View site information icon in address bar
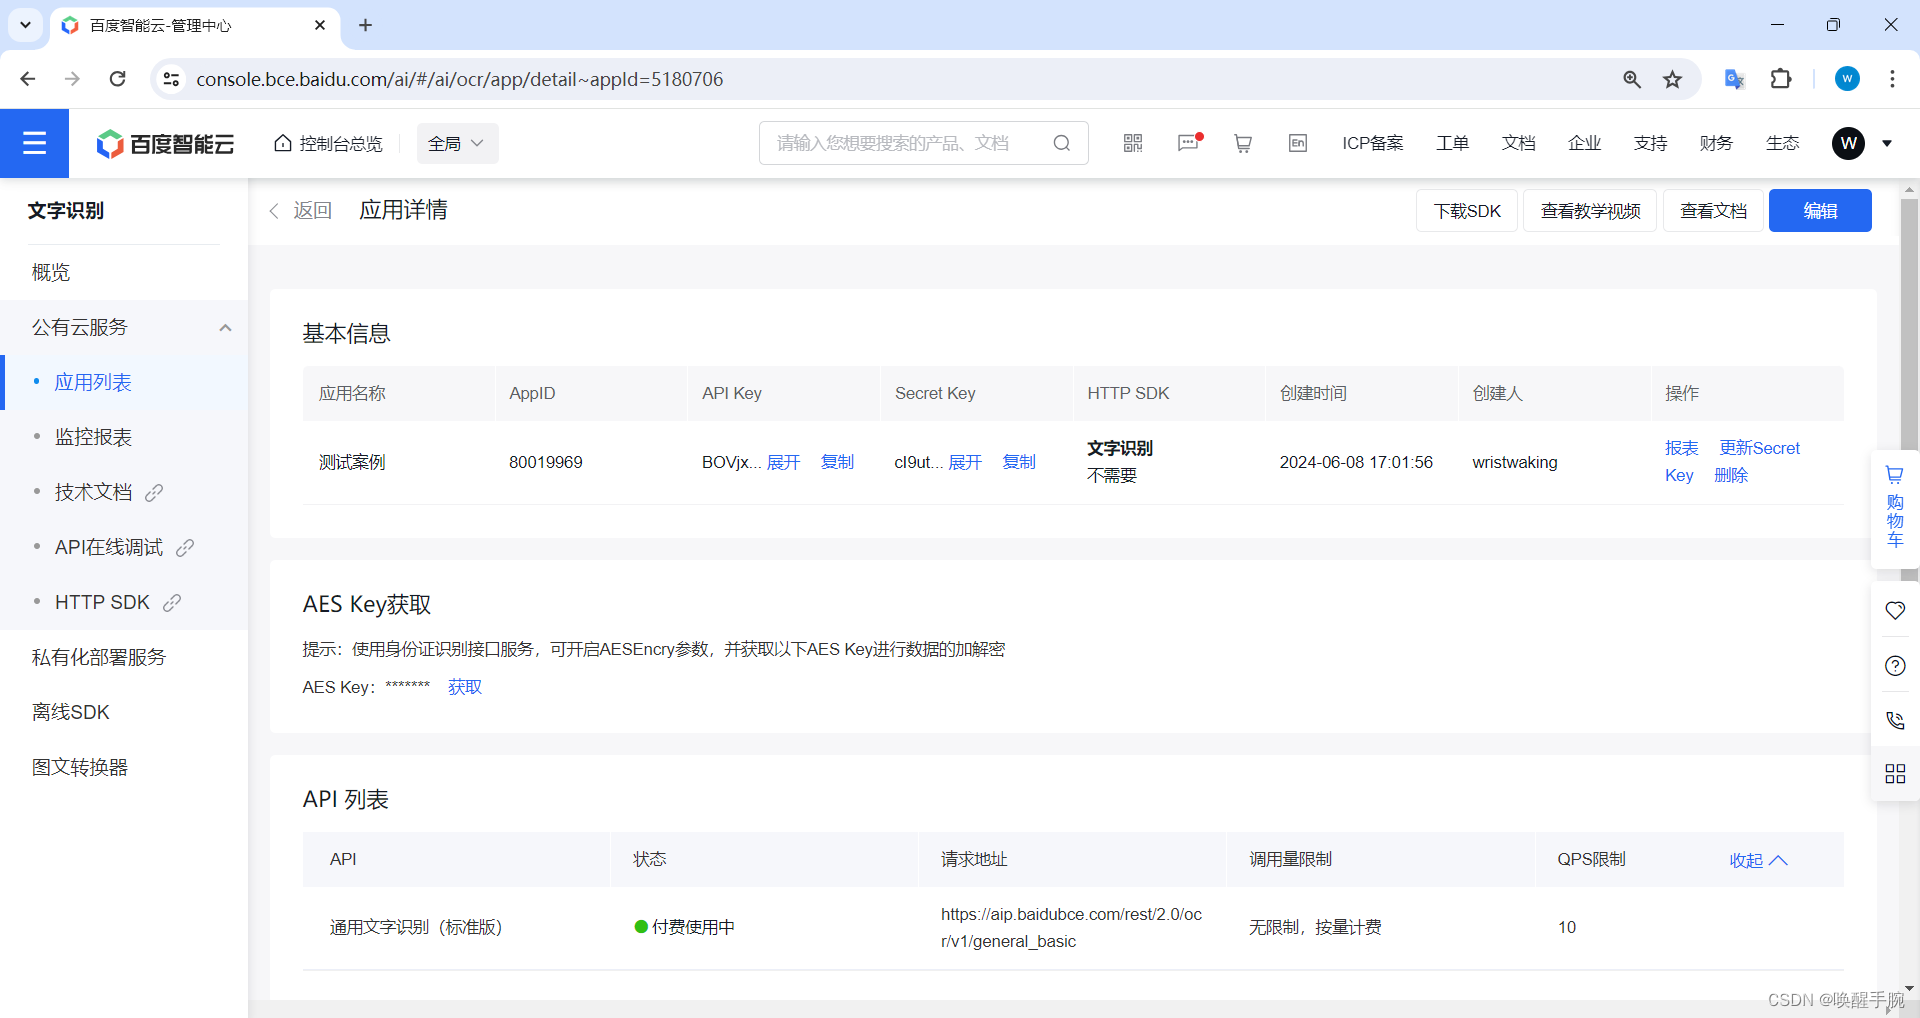 pyautogui.click(x=172, y=79)
